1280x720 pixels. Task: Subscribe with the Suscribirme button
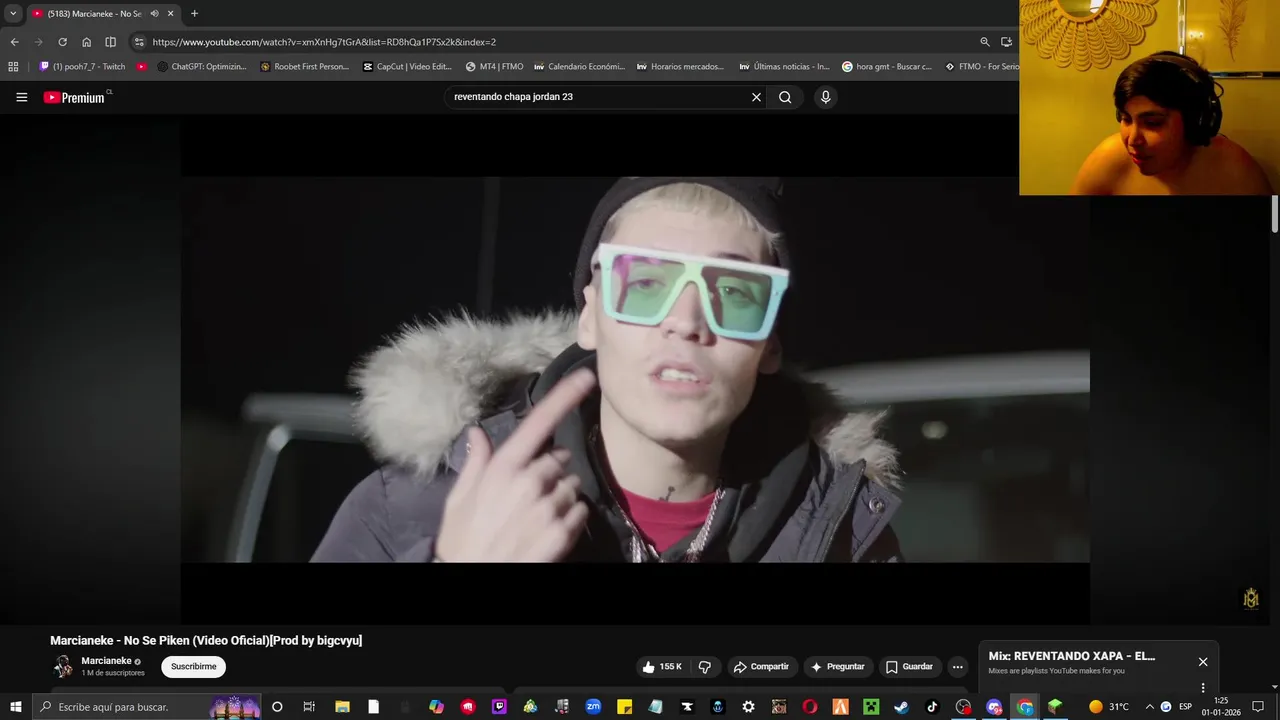coord(193,667)
